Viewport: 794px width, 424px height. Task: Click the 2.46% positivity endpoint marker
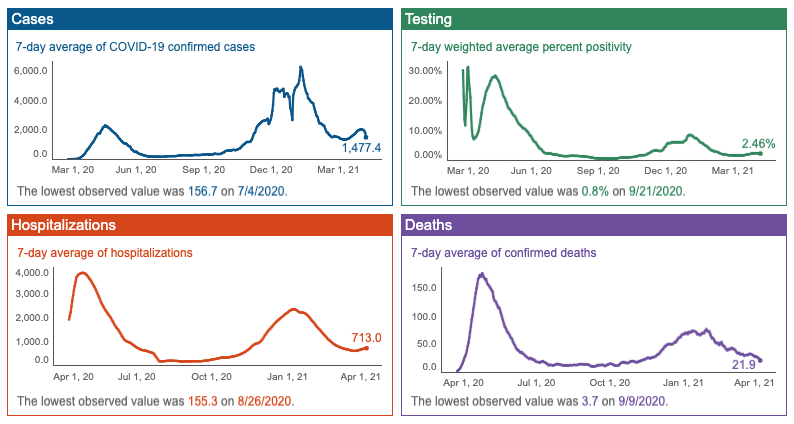pyautogui.click(x=760, y=153)
